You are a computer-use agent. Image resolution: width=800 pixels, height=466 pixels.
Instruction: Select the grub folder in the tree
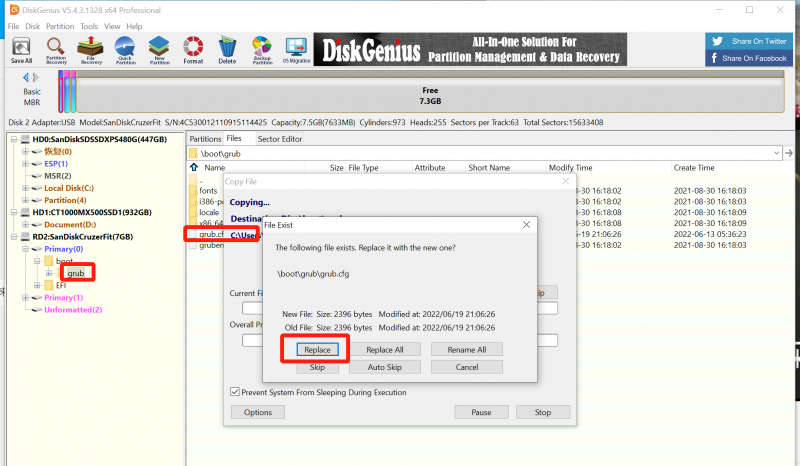click(76, 273)
